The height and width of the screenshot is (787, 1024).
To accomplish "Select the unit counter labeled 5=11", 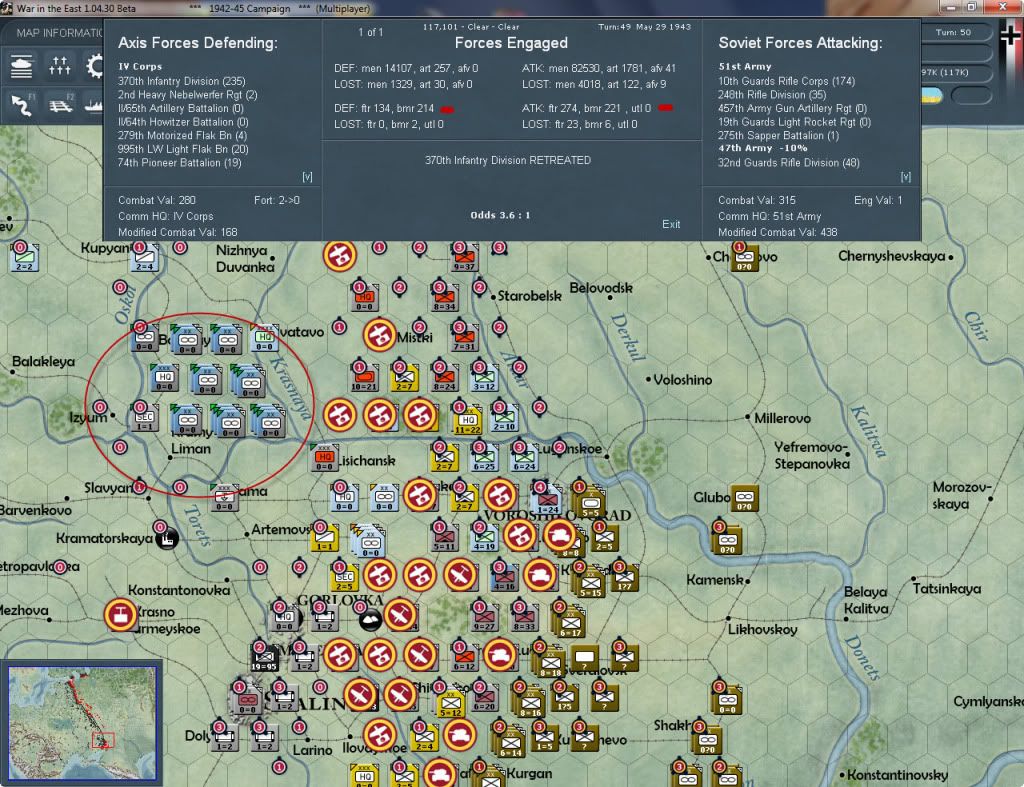I will tap(444, 538).
